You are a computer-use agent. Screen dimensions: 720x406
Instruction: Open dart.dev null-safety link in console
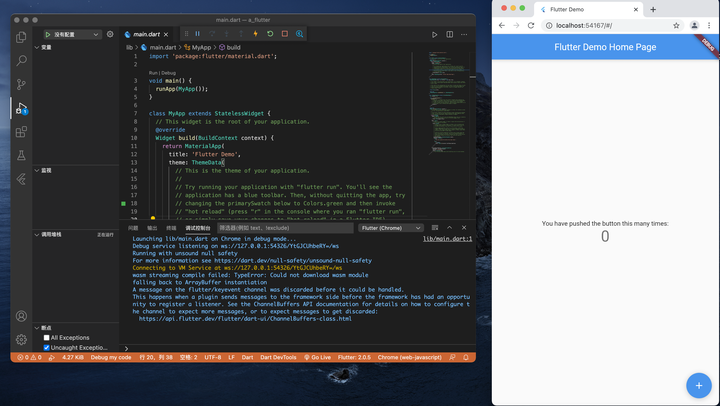coord(293,260)
